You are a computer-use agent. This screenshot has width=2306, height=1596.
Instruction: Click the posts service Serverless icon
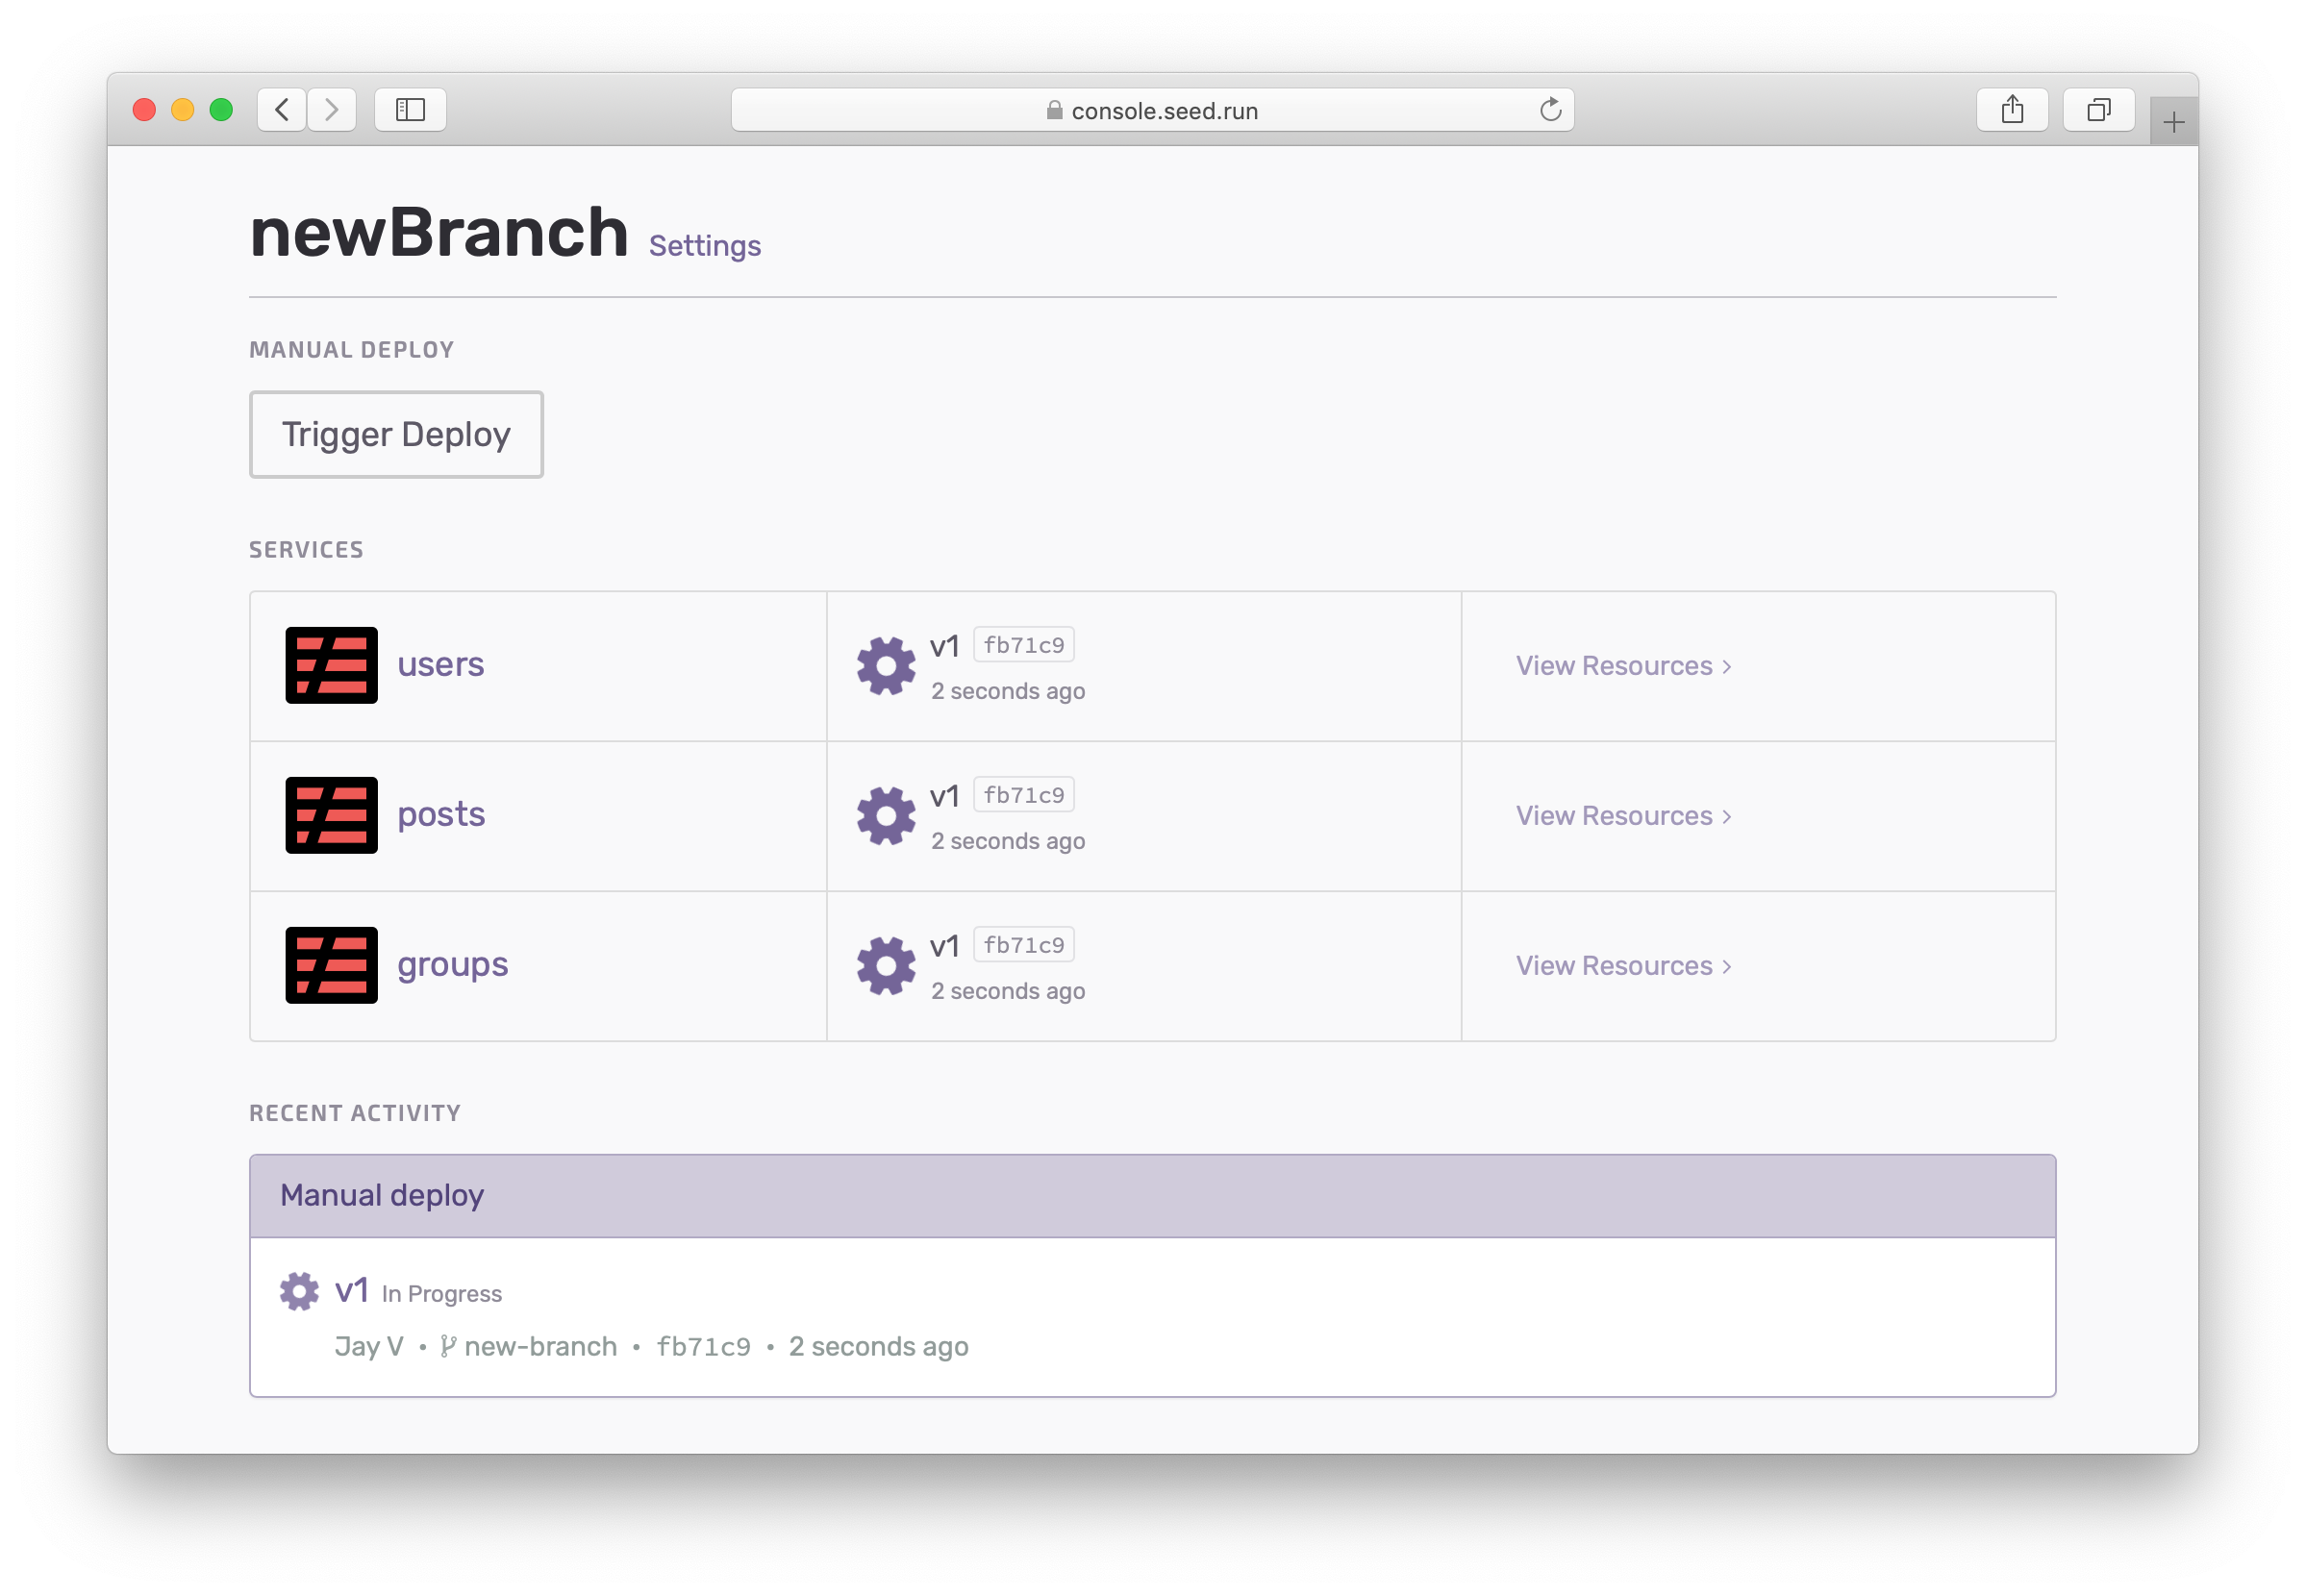(x=331, y=815)
